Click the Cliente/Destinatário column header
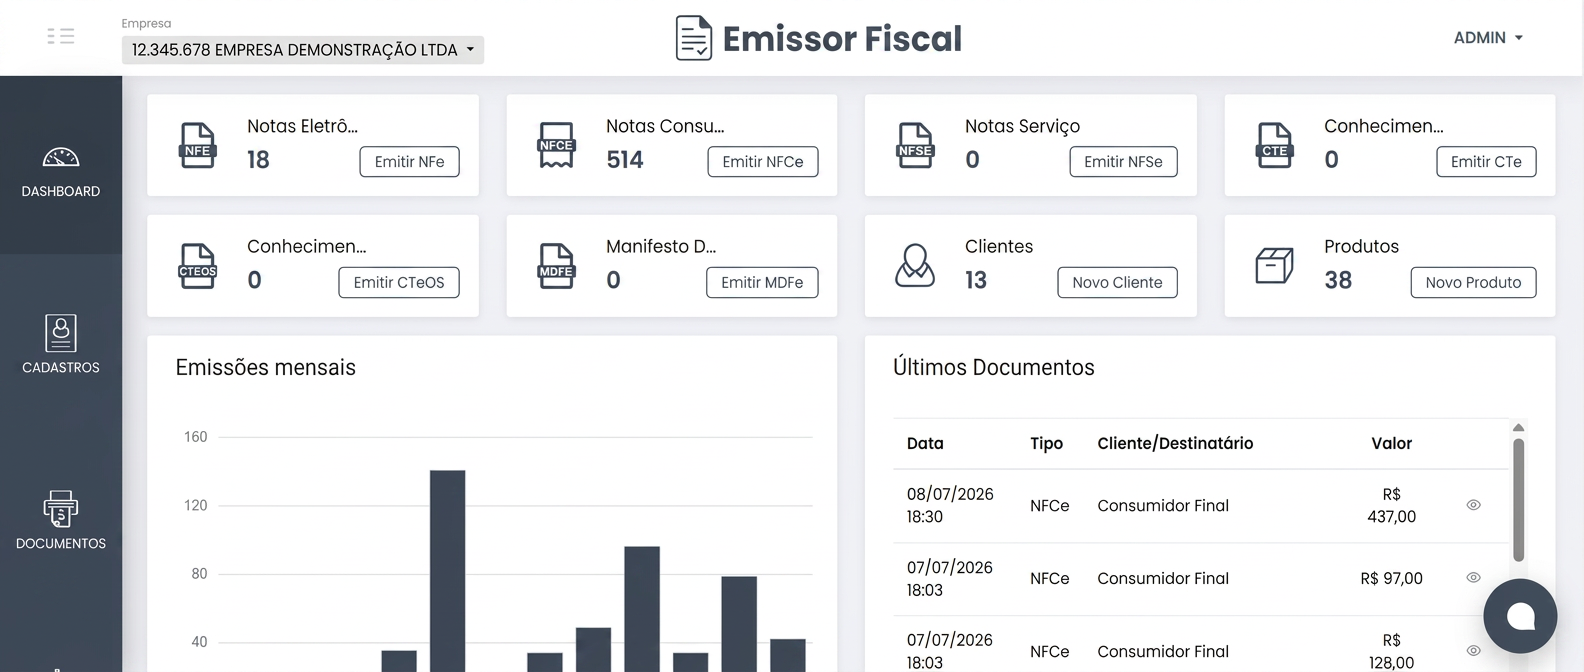Image resolution: width=1584 pixels, height=672 pixels. [1175, 444]
